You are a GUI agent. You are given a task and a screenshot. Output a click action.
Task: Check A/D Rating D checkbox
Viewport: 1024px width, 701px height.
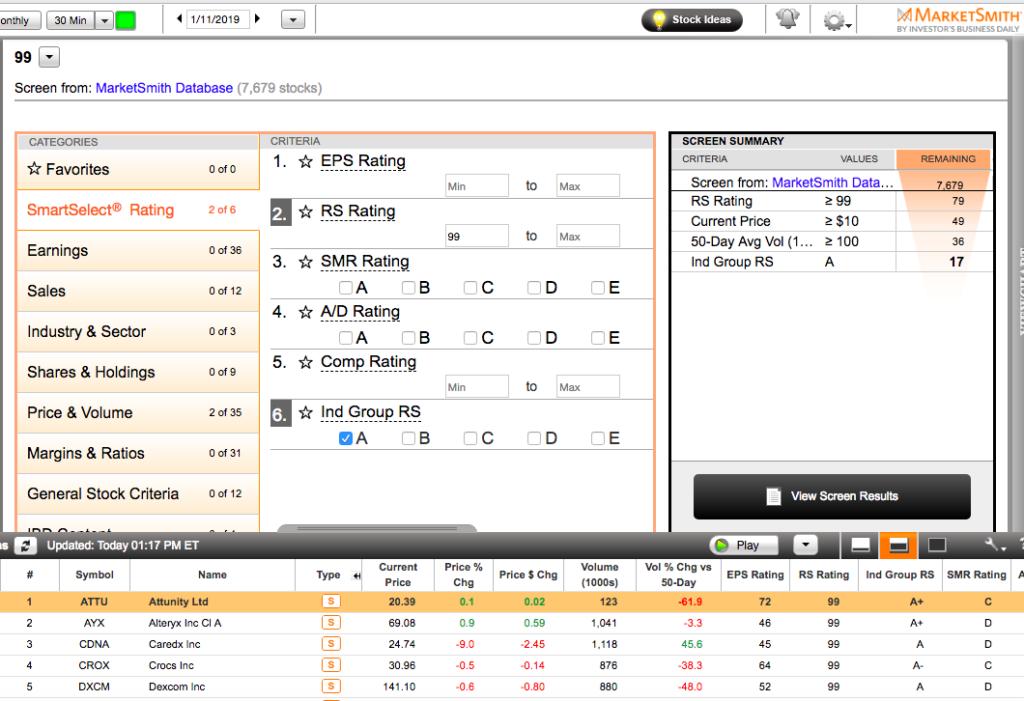click(x=534, y=338)
